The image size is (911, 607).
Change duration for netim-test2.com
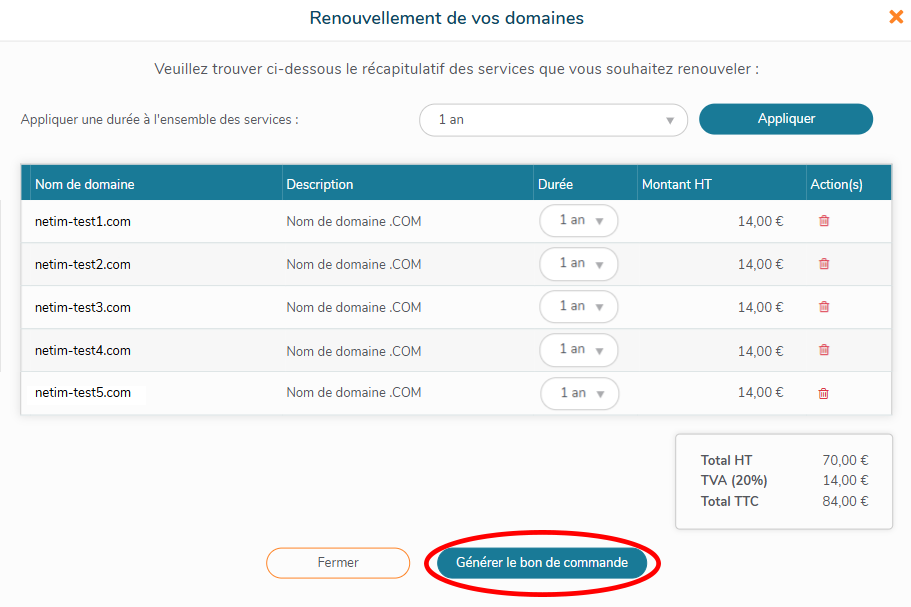[579, 264]
